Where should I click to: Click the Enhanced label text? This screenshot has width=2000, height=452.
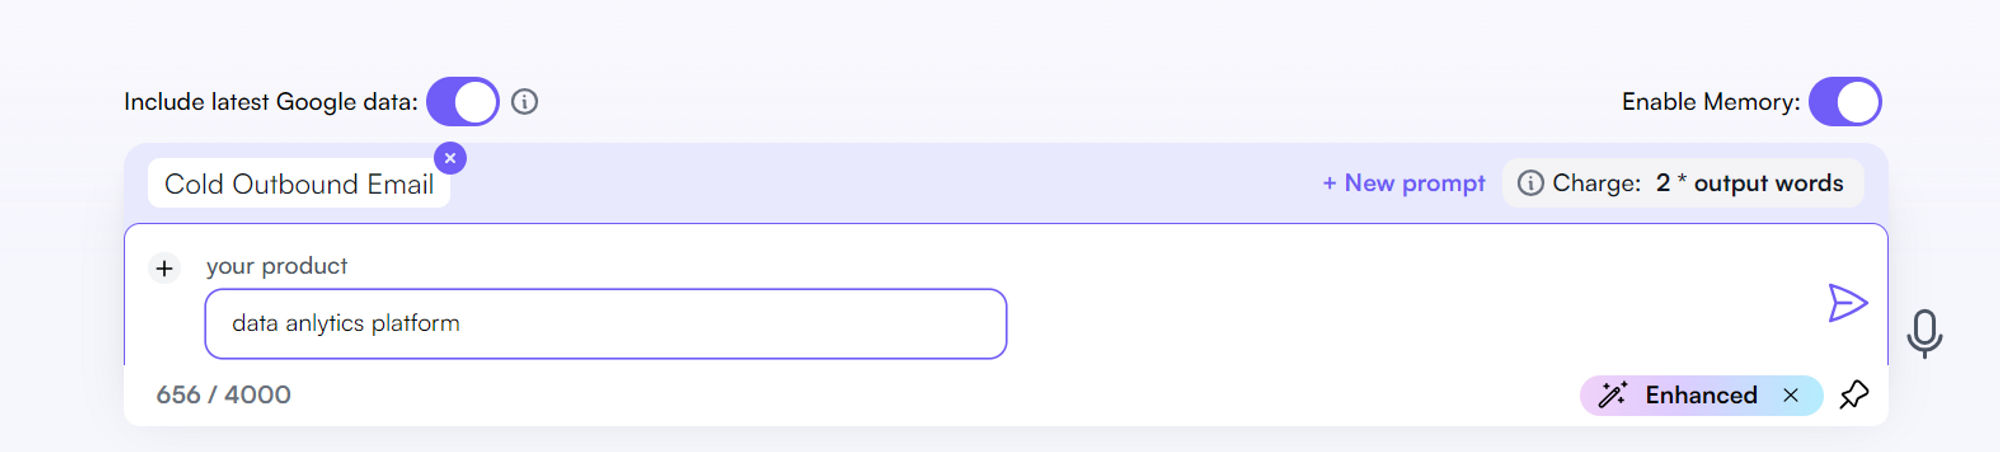pos(1701,395)
